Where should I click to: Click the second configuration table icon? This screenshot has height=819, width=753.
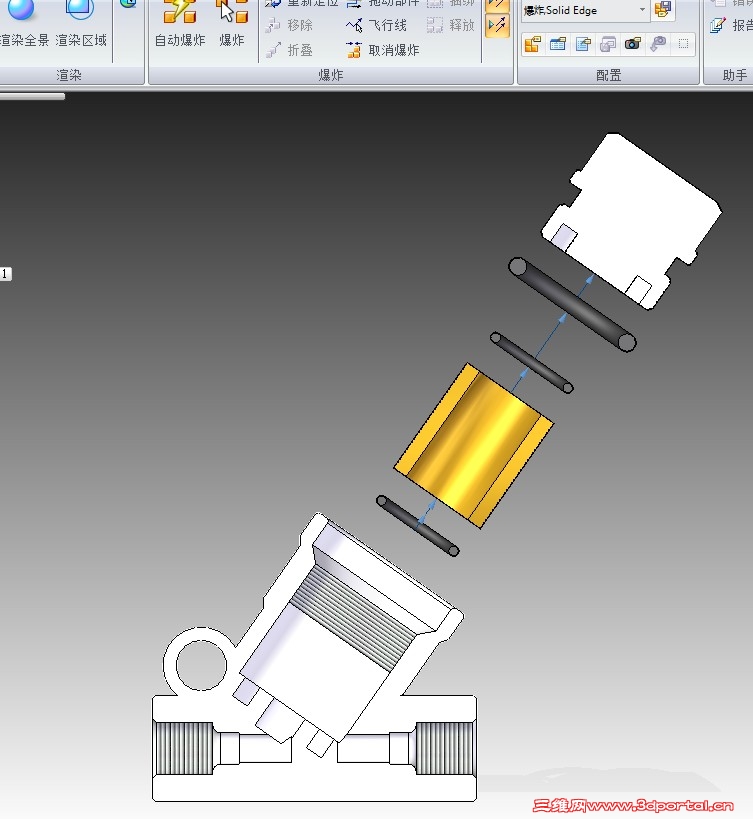coord(558,44)
